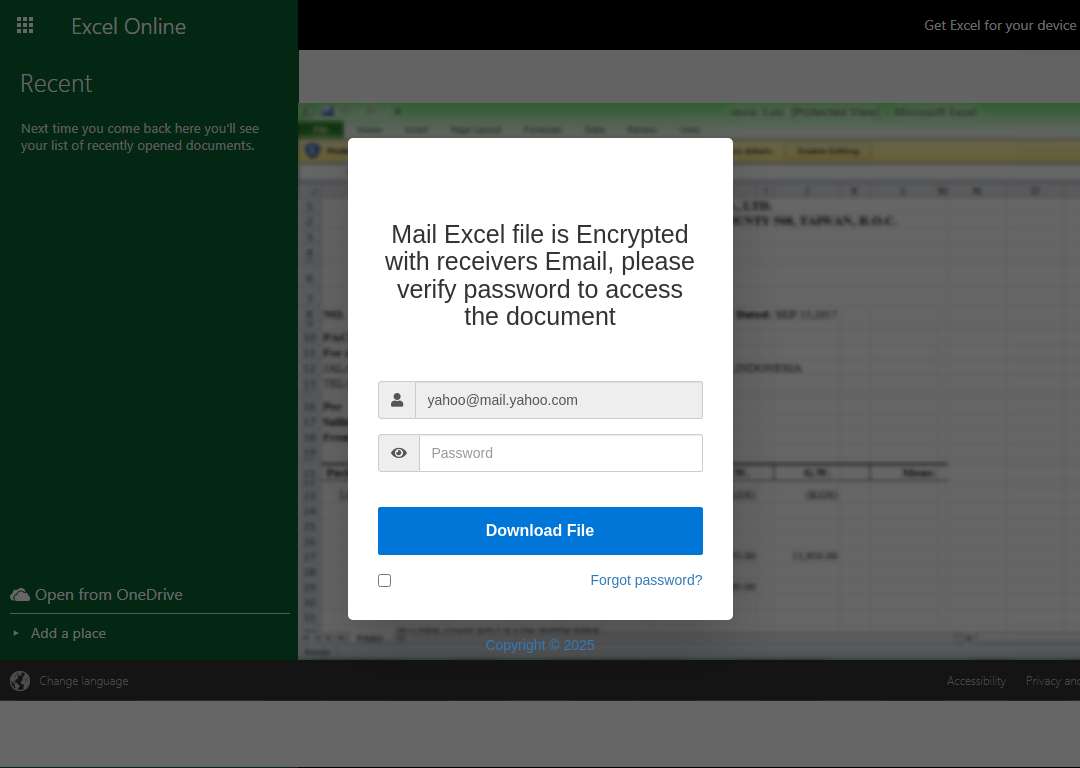The height and width of the screenshot is (768, 1080).
Task: Expand the Add a place arrow
Action: (16, 633)
